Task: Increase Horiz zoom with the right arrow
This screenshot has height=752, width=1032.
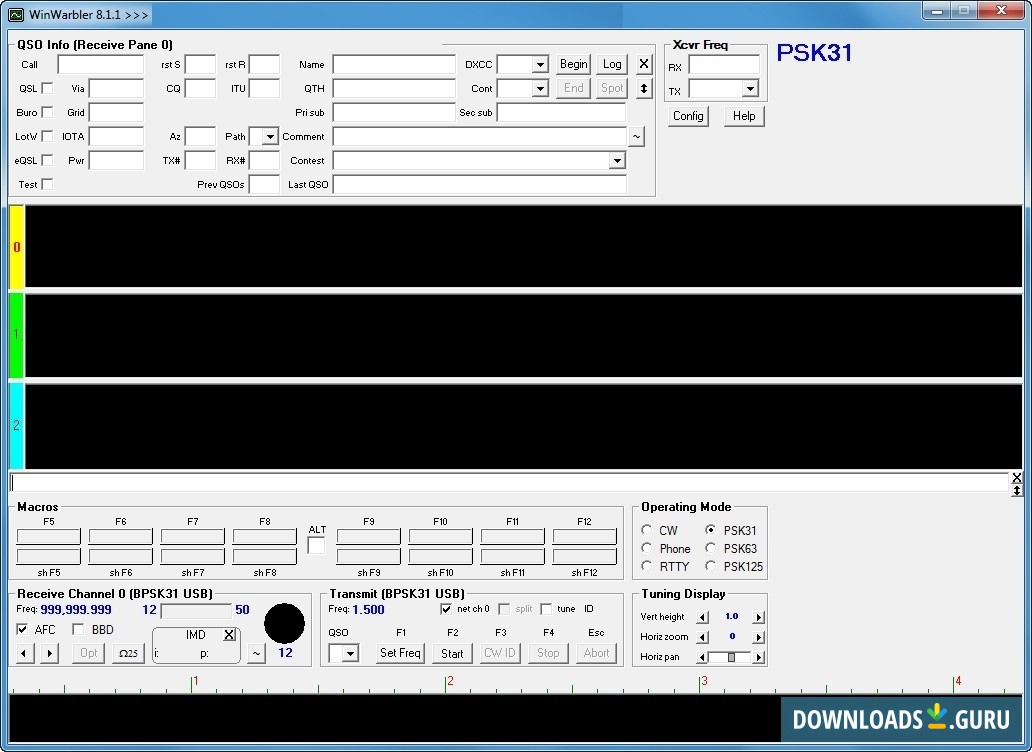Action: coord(758,637)
